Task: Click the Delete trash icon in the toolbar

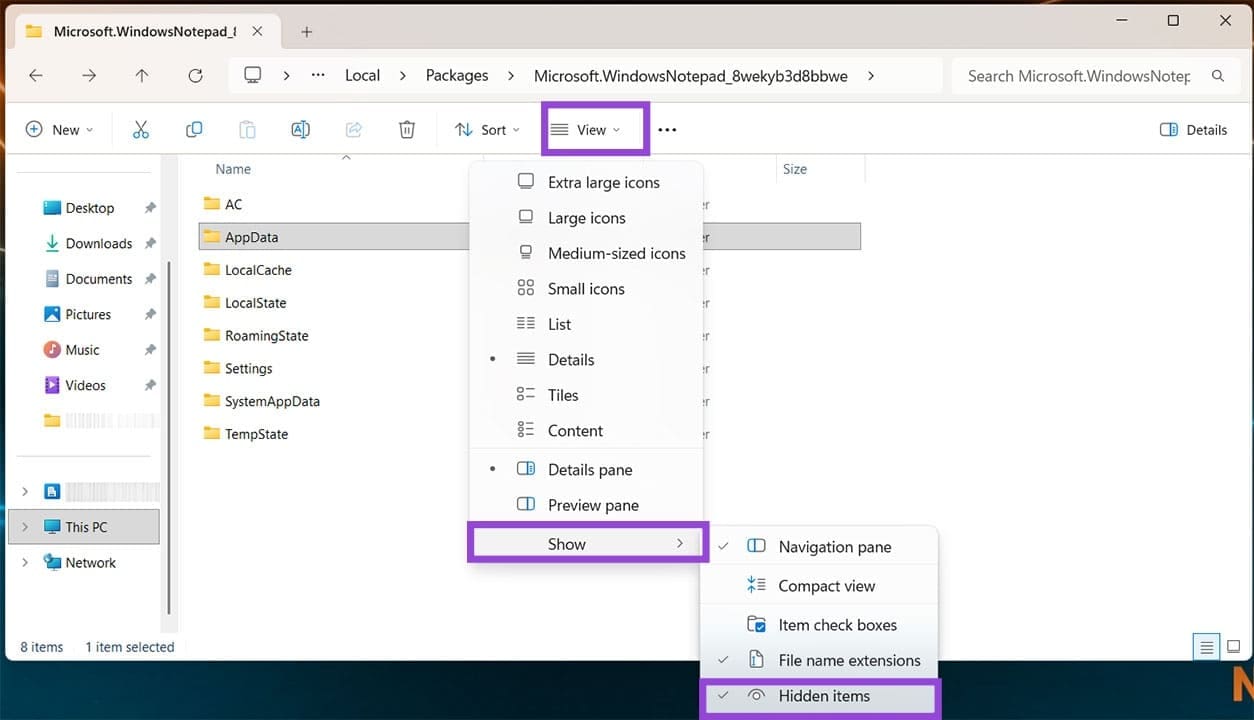Action: pyautogui.click(x=406, y=129)
